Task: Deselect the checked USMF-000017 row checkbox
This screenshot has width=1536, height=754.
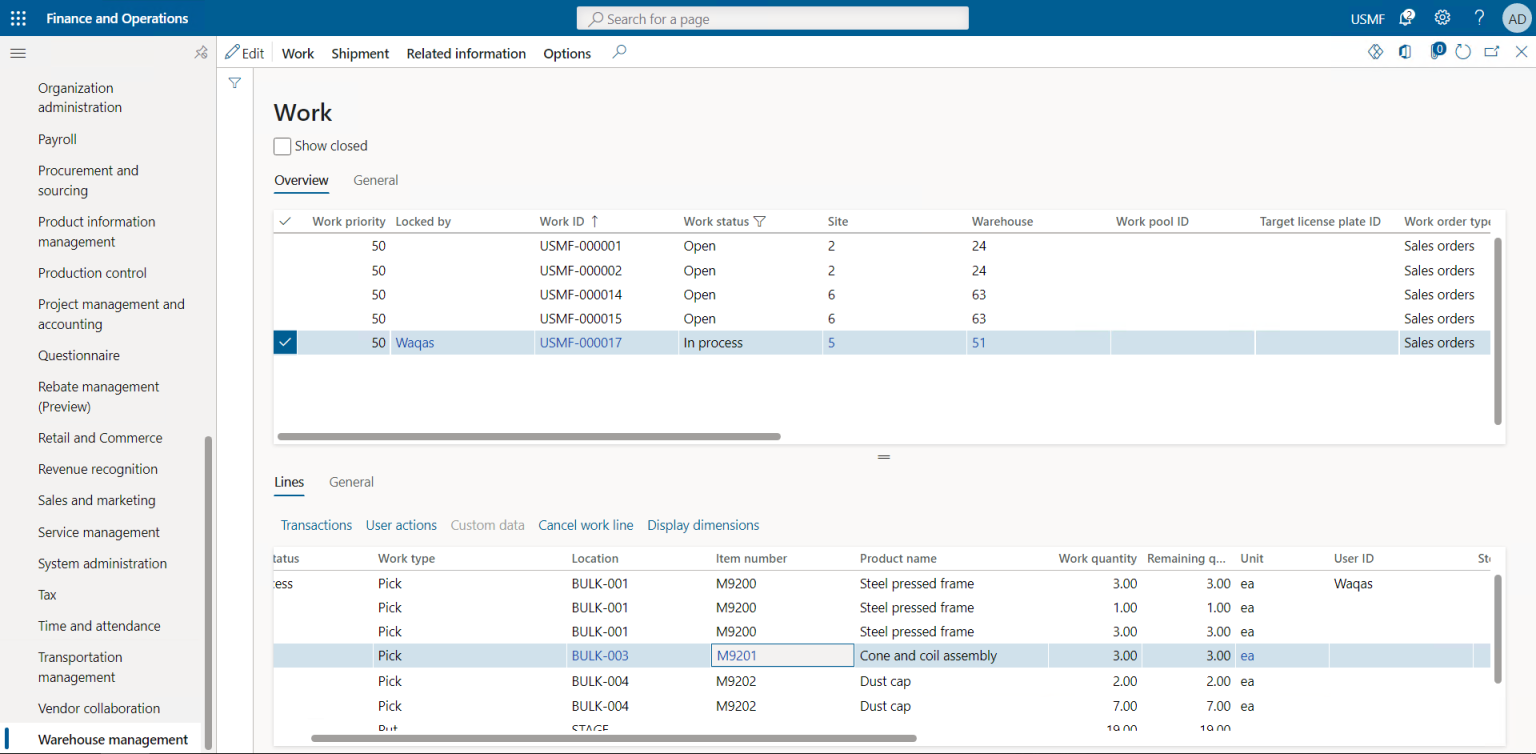Action: [285, 342]
